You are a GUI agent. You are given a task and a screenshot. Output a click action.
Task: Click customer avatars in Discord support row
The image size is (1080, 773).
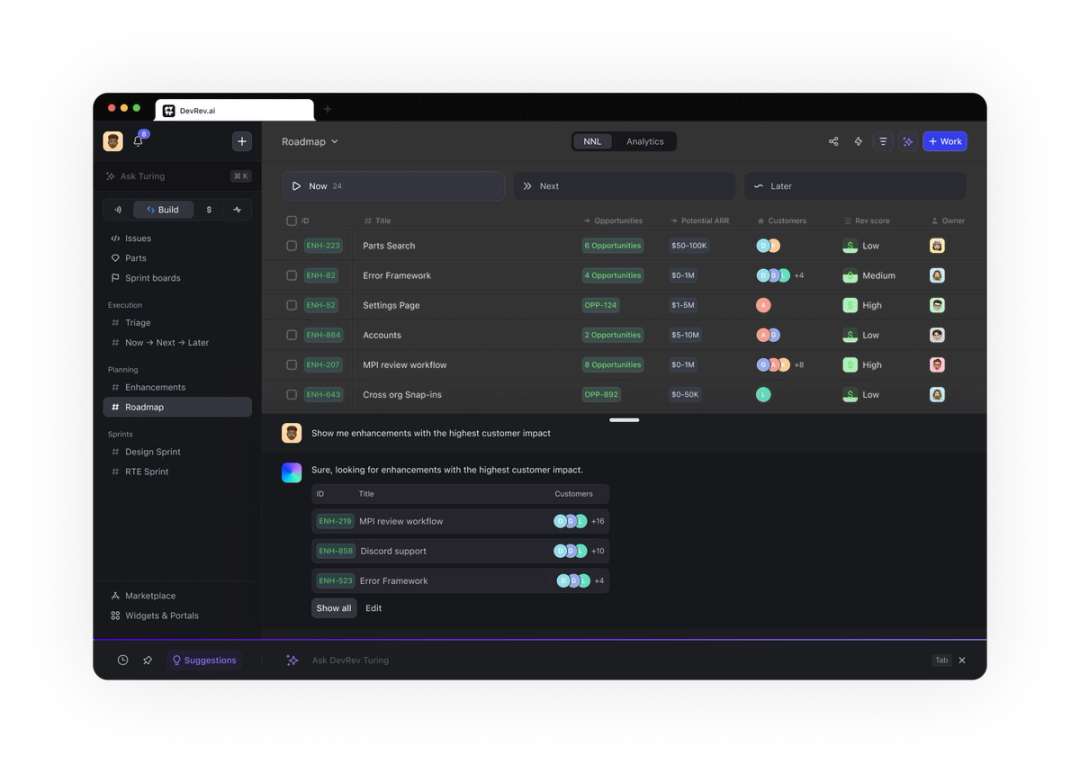point(570,551)
